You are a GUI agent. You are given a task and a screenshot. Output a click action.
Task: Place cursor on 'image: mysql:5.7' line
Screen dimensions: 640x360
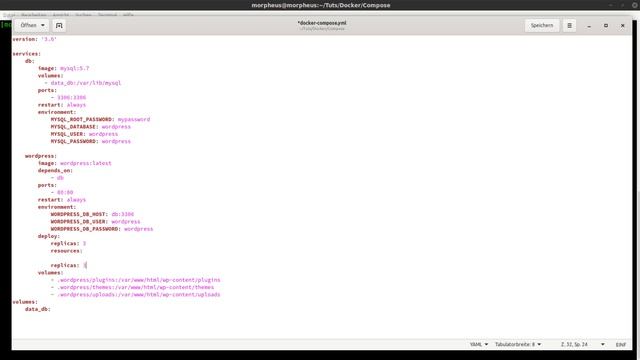[x=63, y=68]
